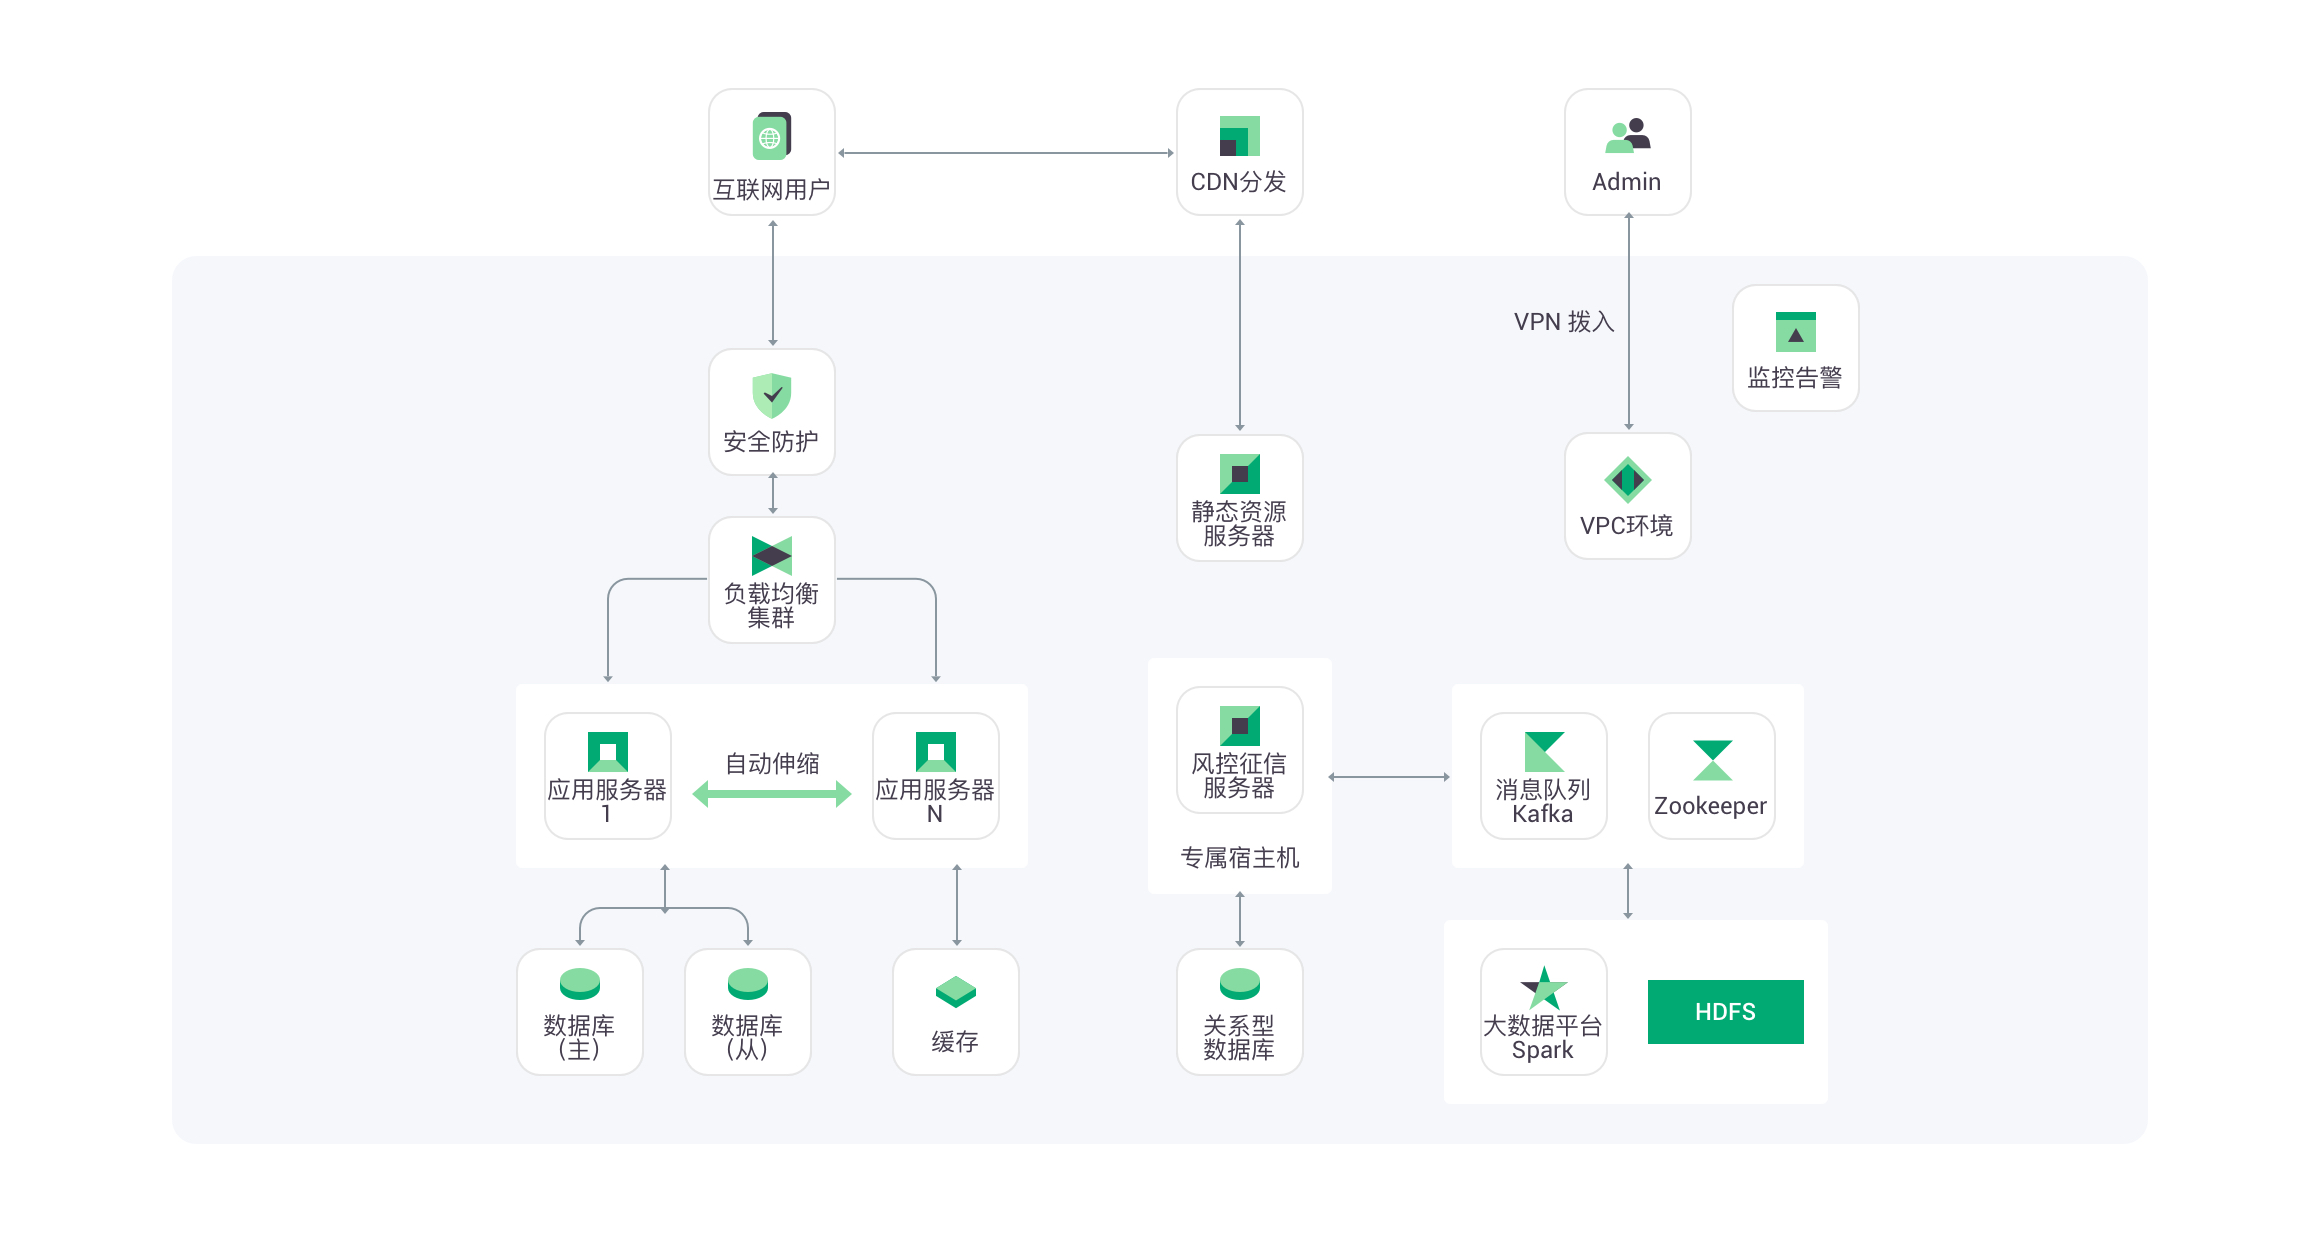2320x1234 pixels.
Task: Click the 自动伸缩 green double arrow
Action: (772, 795)
